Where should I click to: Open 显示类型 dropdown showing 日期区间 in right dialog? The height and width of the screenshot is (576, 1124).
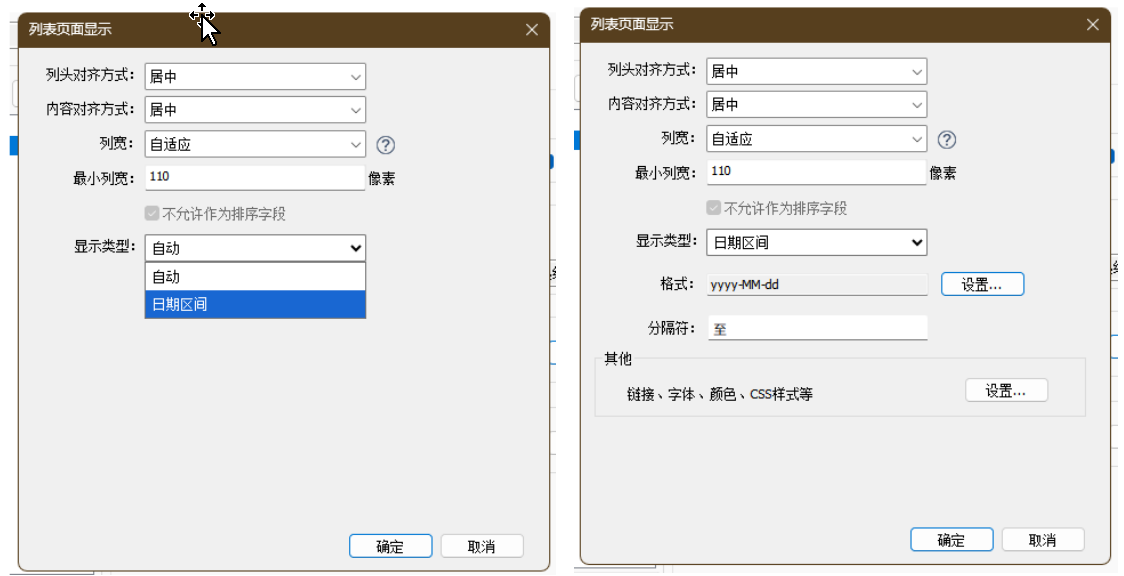pyautogui.click(x=816, y=242)
